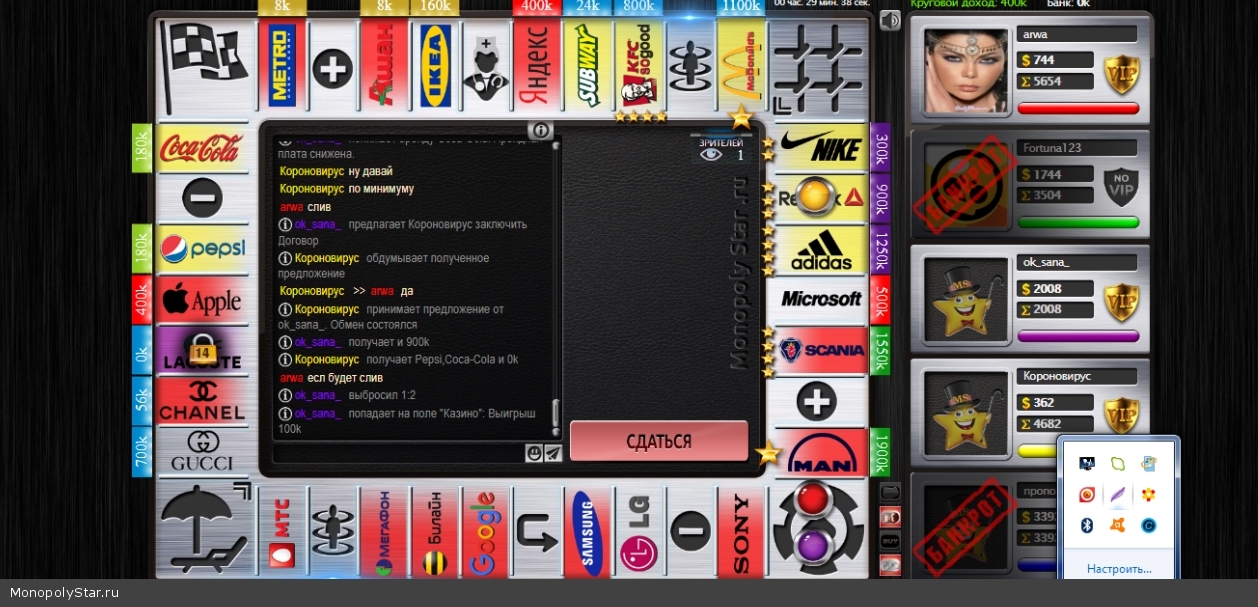Image resolution: width=1258 pixels, height=607 pixels.
Task: Click arwa's VIP shield badge
Action: [x=1121, y=75]
